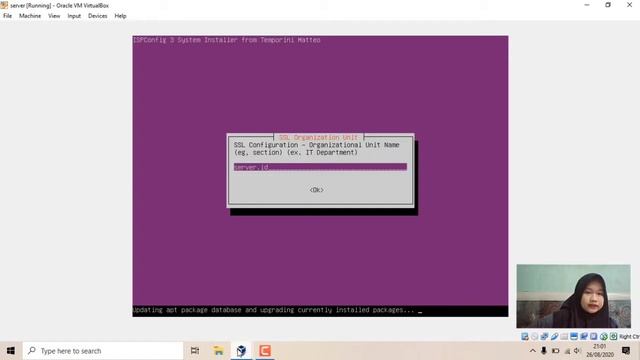Open the orange Camtasia taskbar icon
Screen dimensions: 640x360
point(265,351)
